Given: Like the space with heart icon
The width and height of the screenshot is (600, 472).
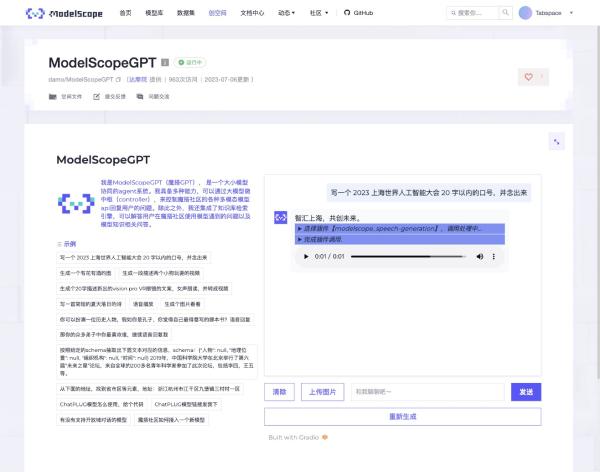Looking at the screenshot, I should pyautogui.click(x=528, y=77).
